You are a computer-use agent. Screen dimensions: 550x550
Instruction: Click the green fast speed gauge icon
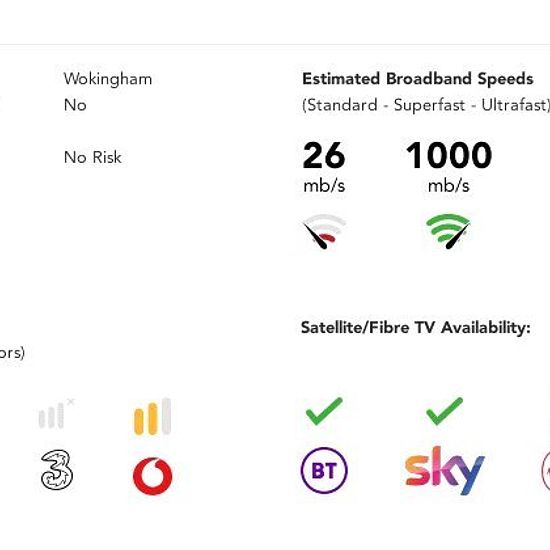[x=448, y=232]
